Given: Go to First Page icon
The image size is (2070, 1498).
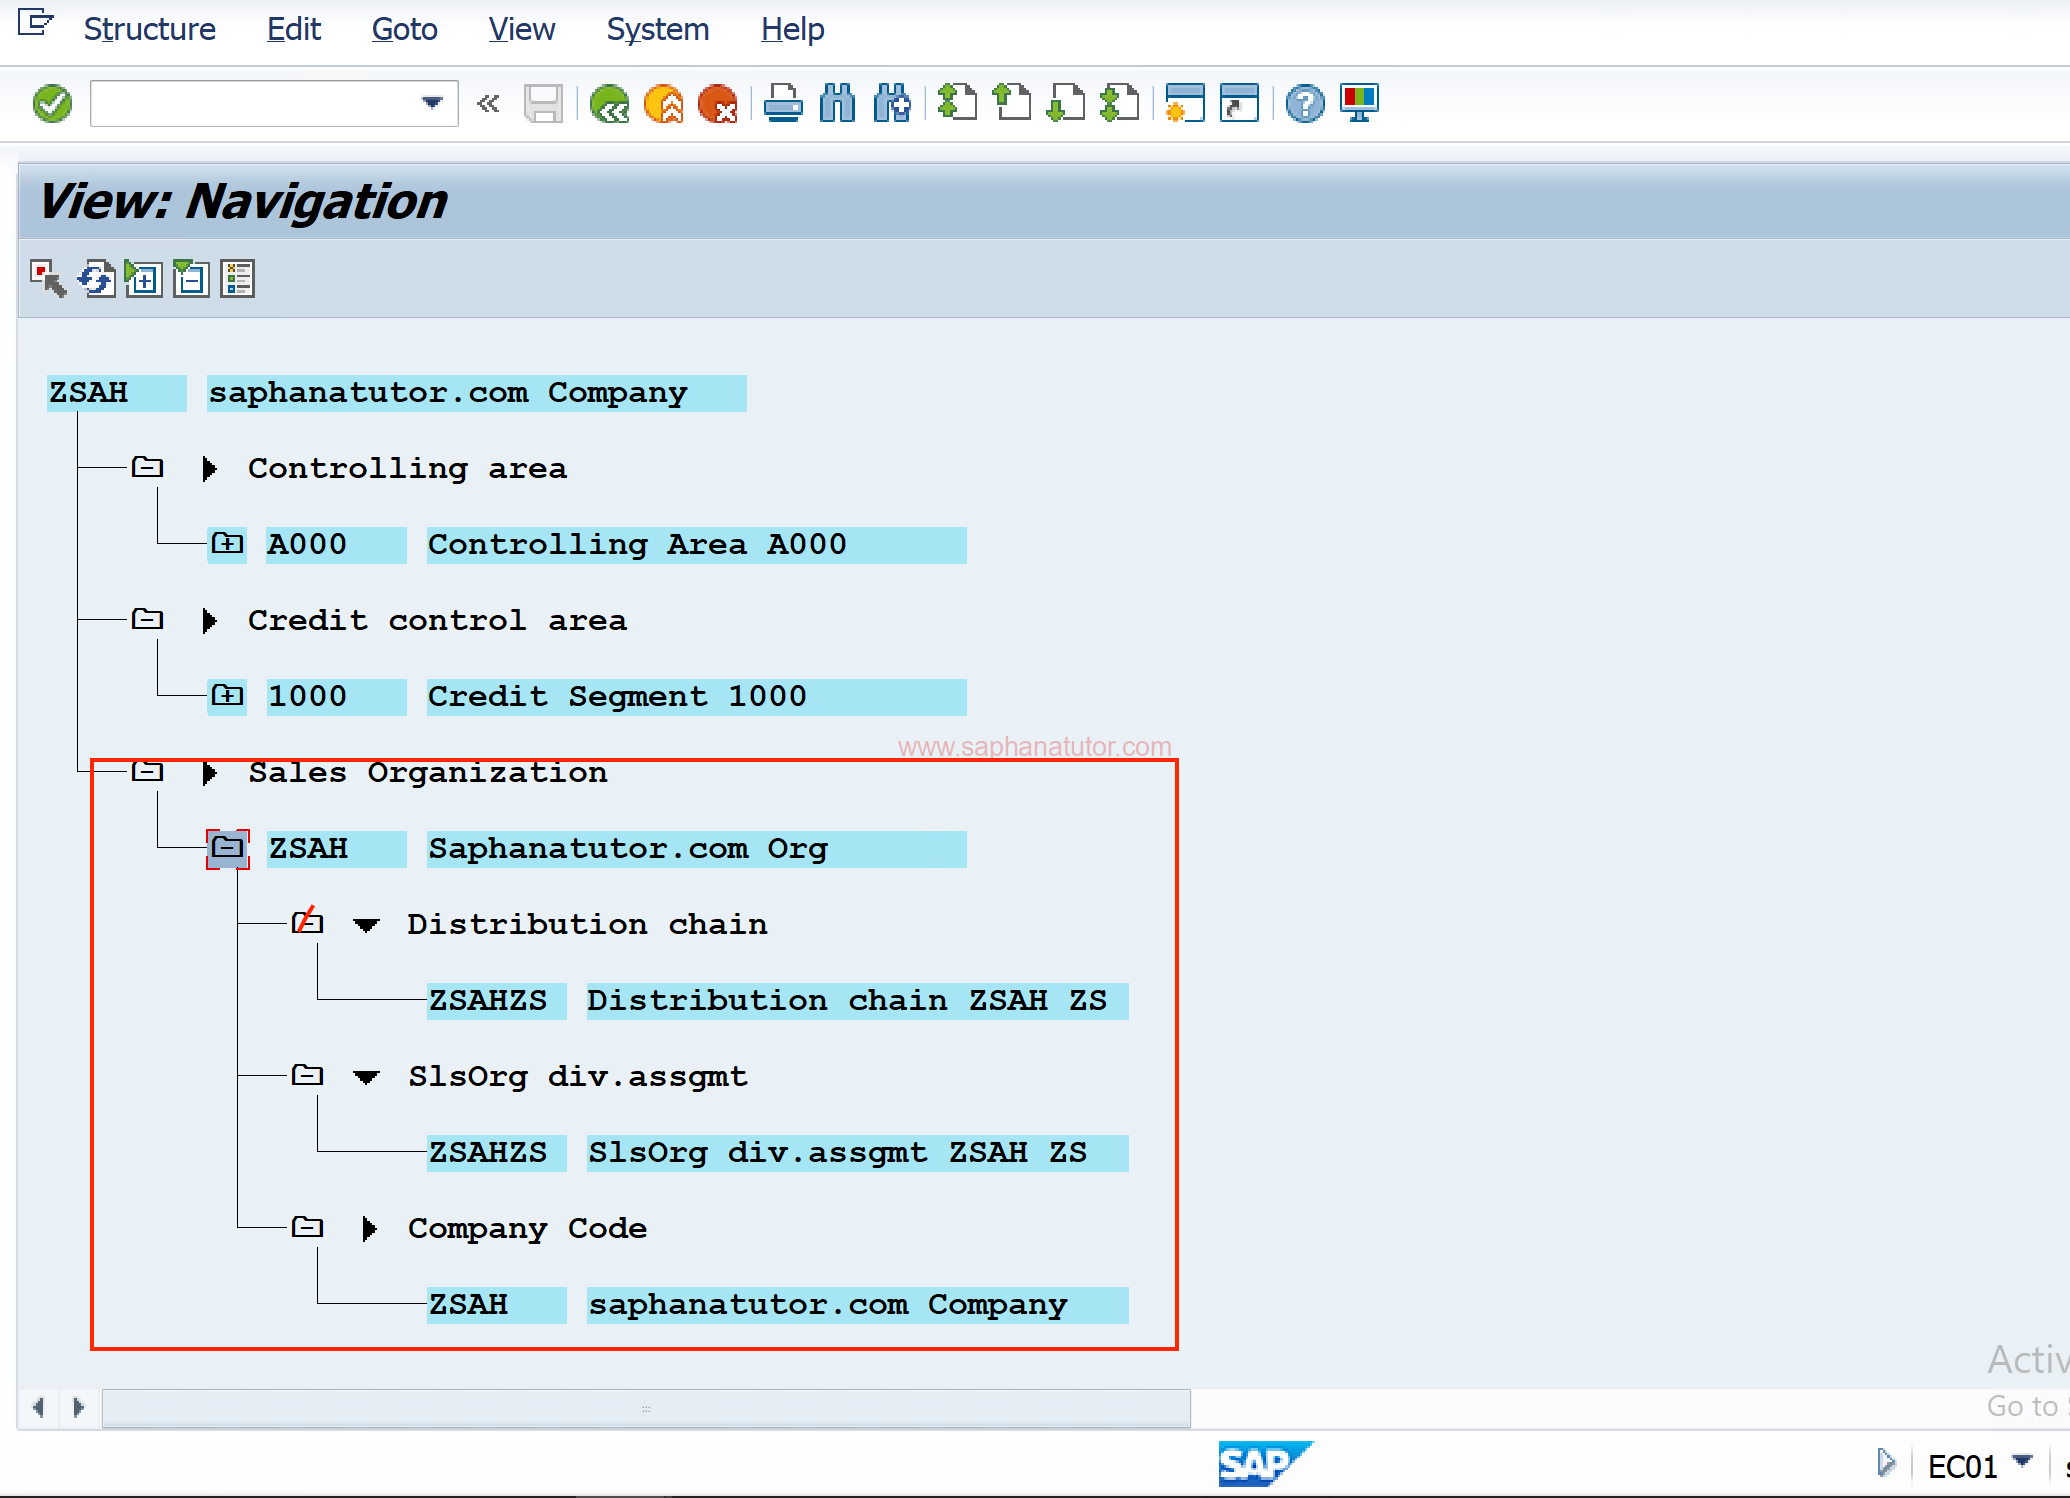Looking at the screenshot, I should (957, 103).
